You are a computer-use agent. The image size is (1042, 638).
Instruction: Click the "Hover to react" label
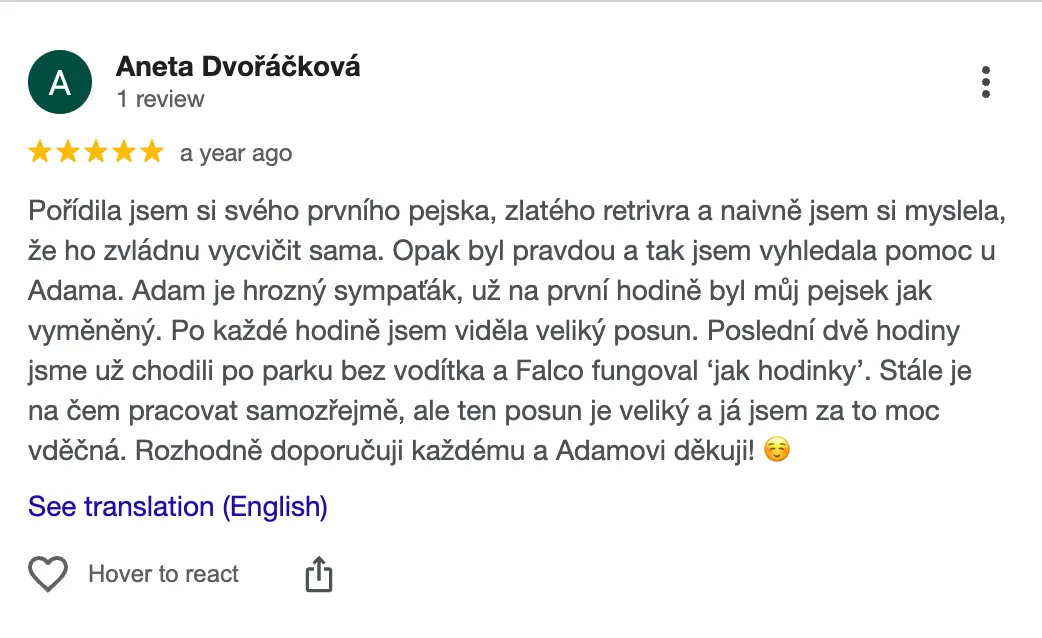click(x=164, y=574)
